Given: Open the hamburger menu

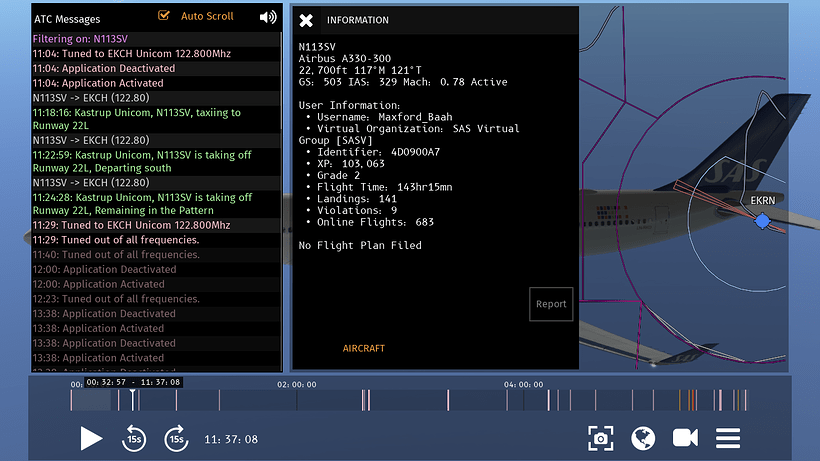Looking at the screenshot, I should point(727,438).
